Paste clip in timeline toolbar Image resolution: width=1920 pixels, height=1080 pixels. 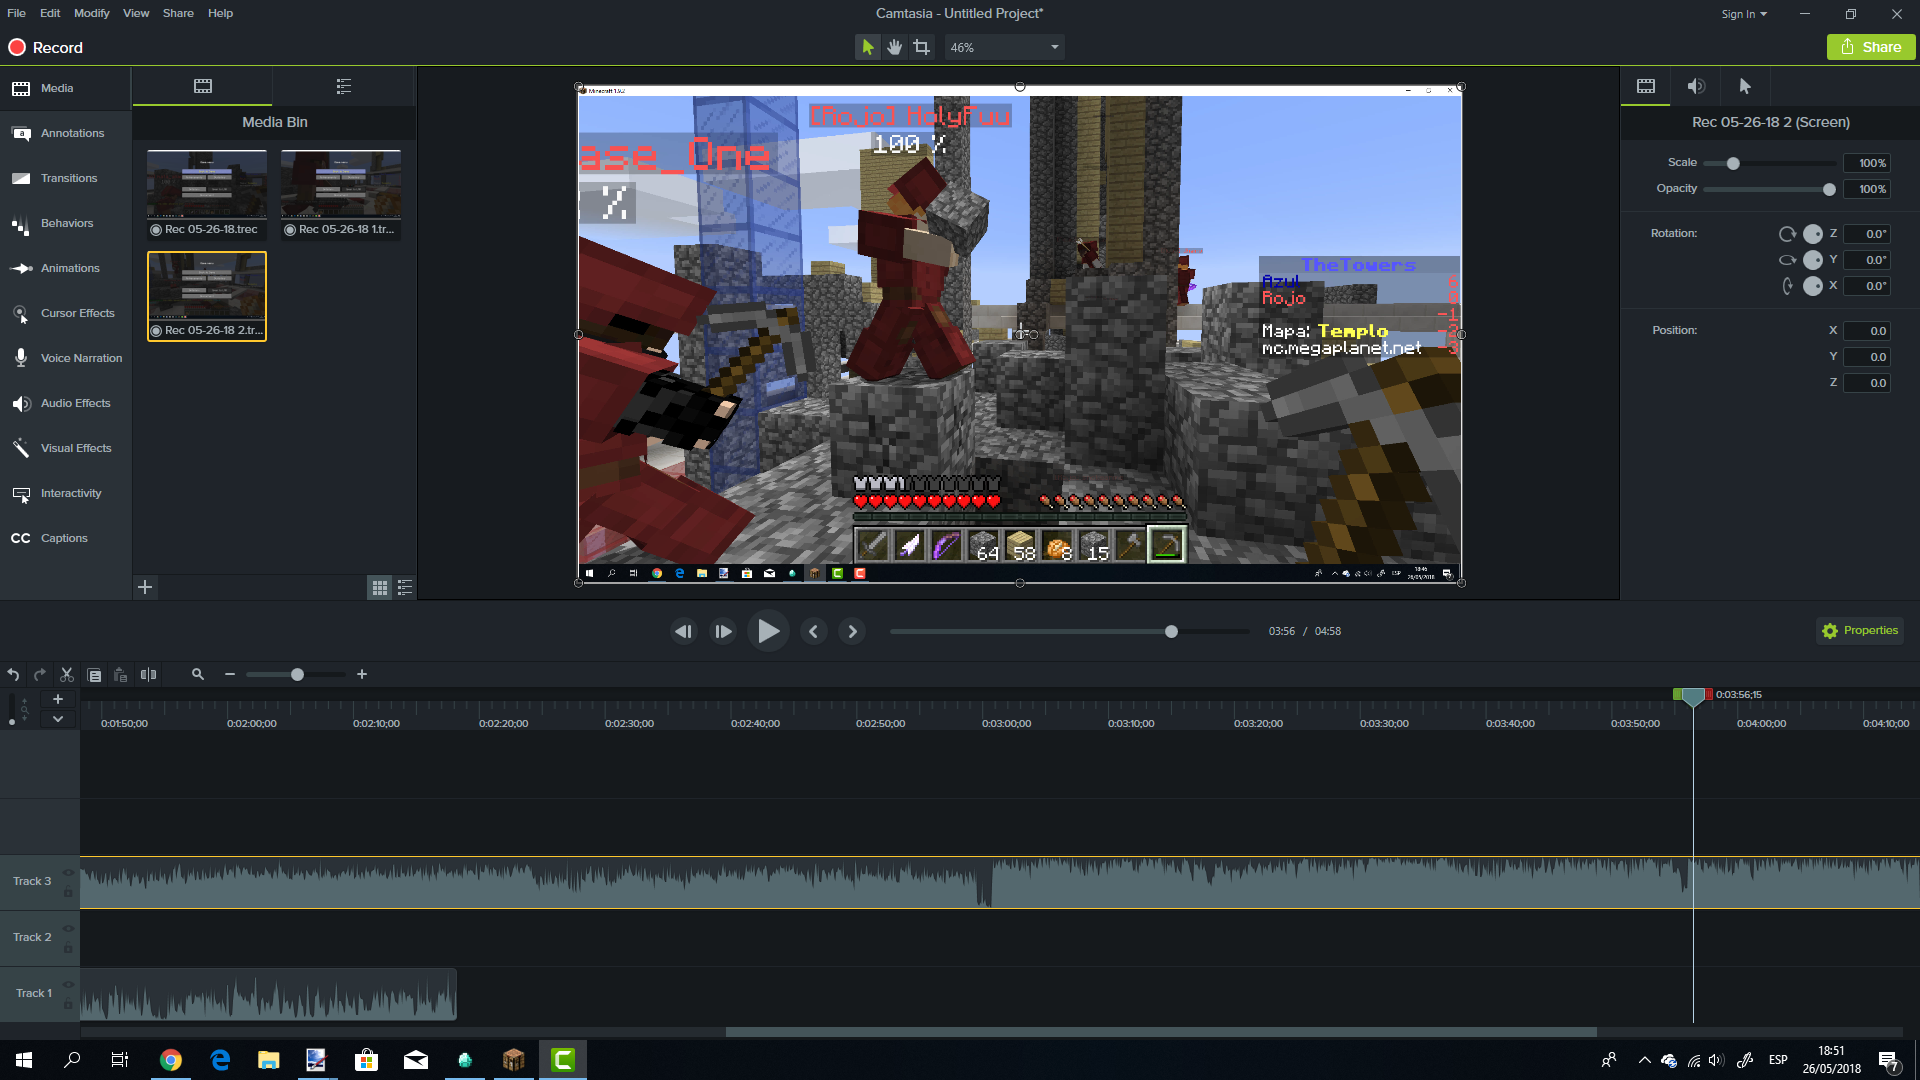click(121, 675)
